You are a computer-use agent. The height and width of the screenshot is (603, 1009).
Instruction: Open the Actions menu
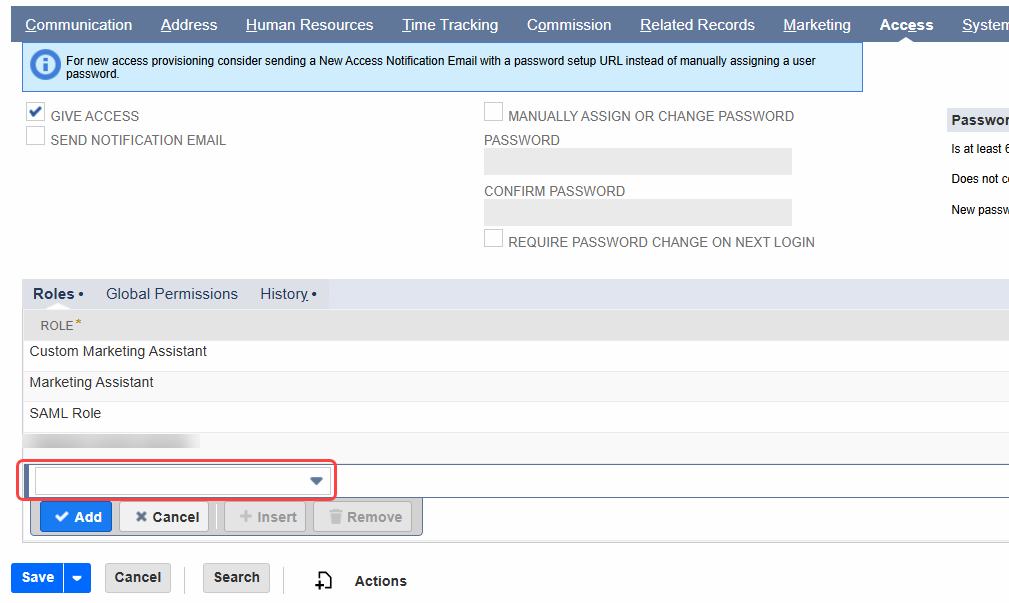[x=380, y=581]
